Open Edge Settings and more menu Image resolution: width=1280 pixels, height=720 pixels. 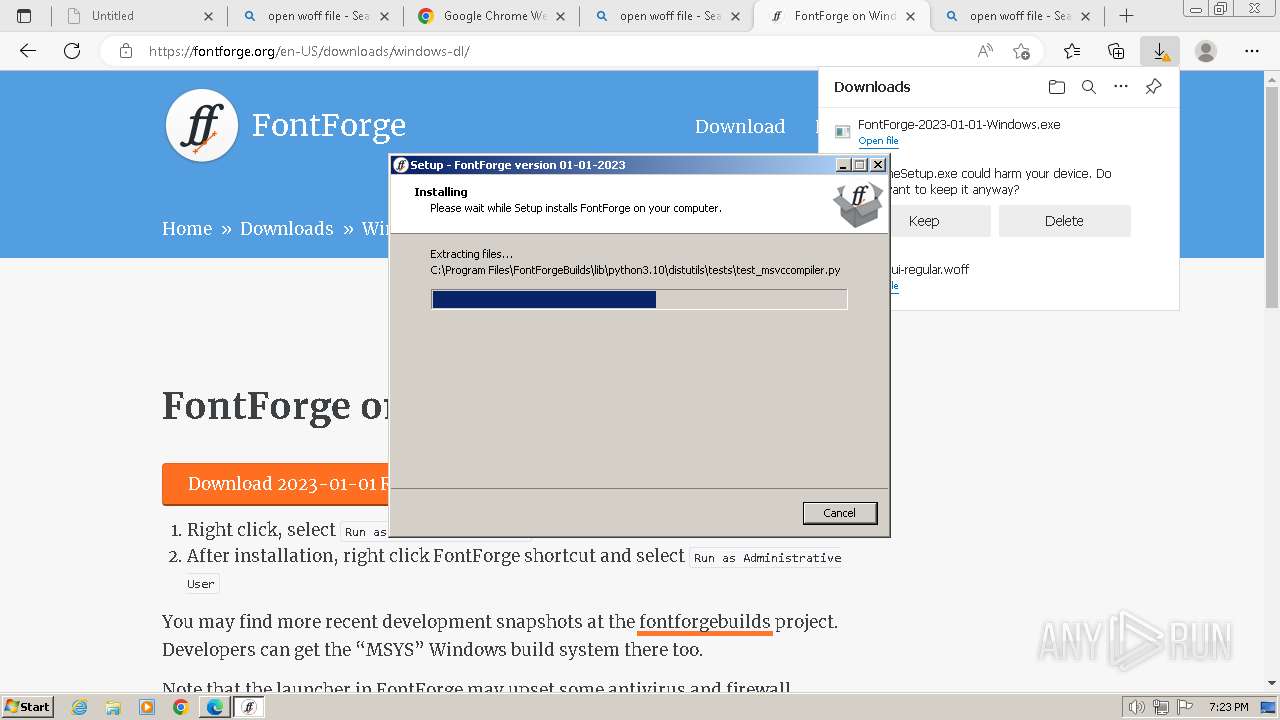1252,51
